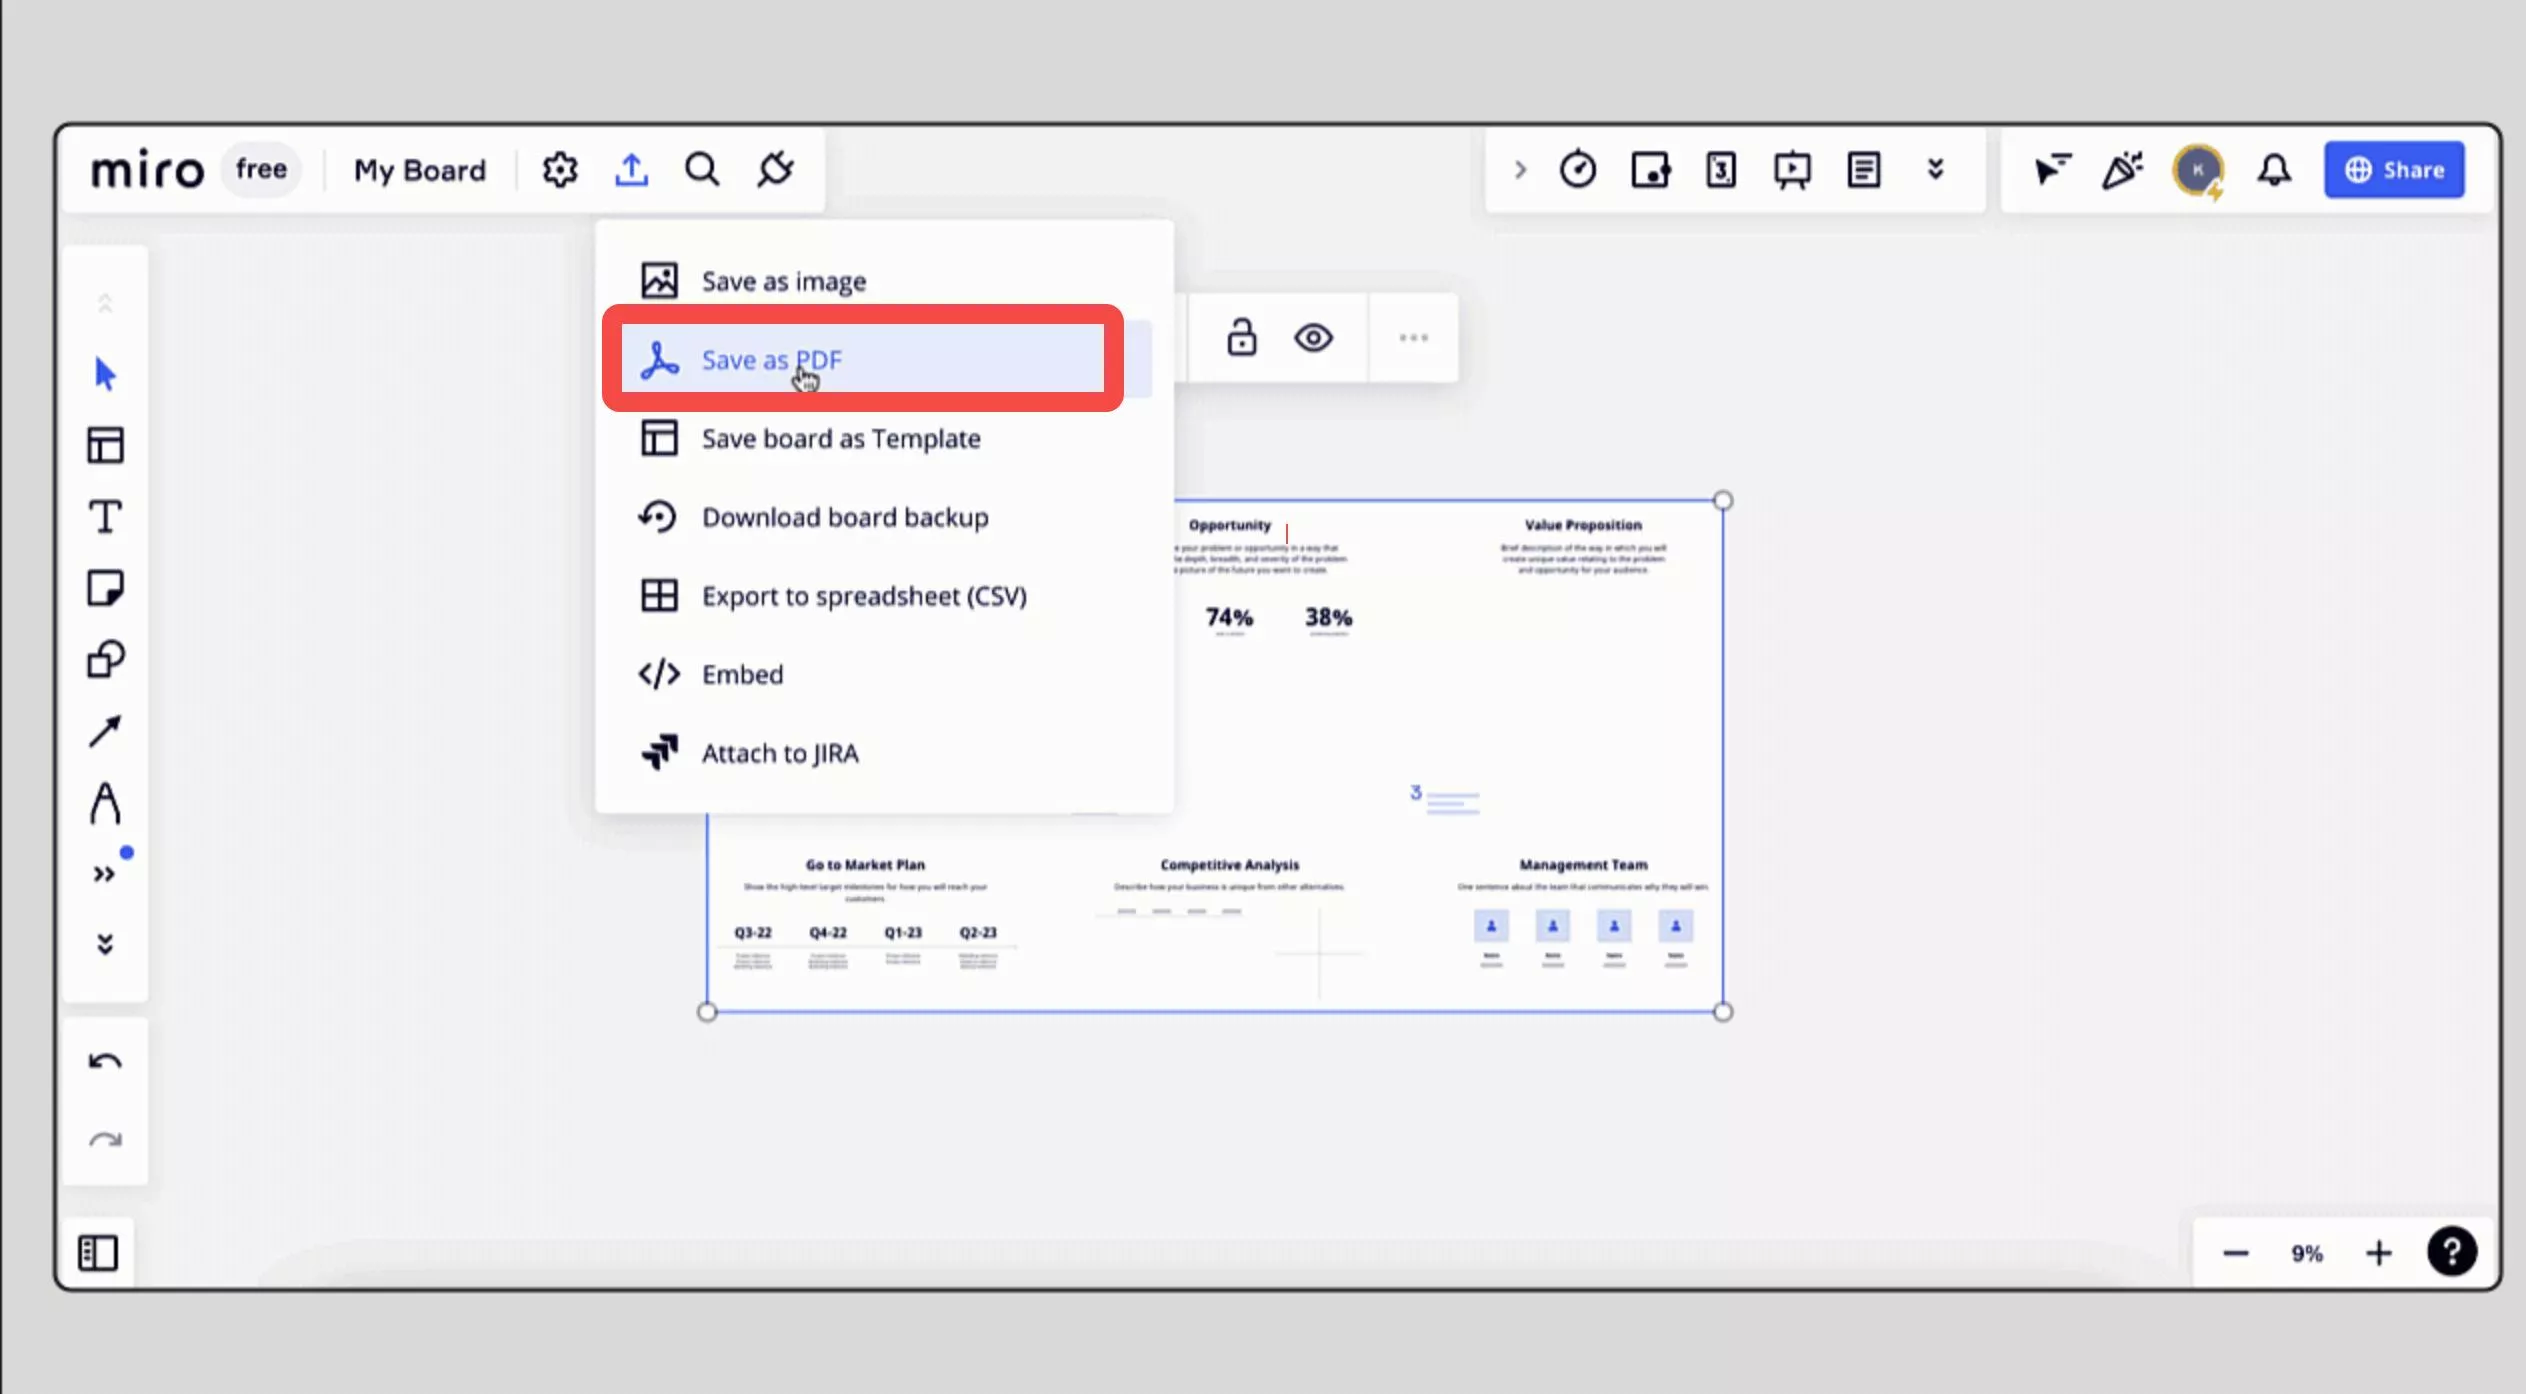
Task: Show more apps via the down double-chevron
Action: tap(1934, 169)
